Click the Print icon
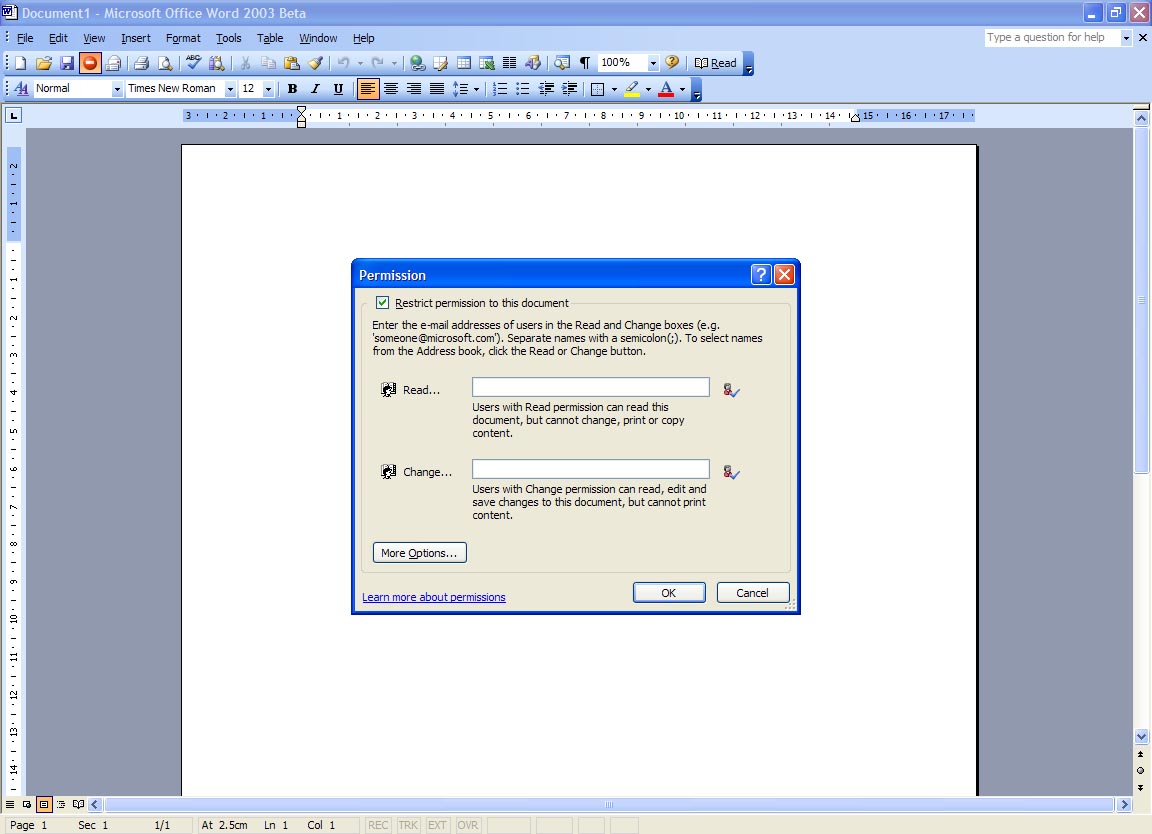 click(142, 63)
